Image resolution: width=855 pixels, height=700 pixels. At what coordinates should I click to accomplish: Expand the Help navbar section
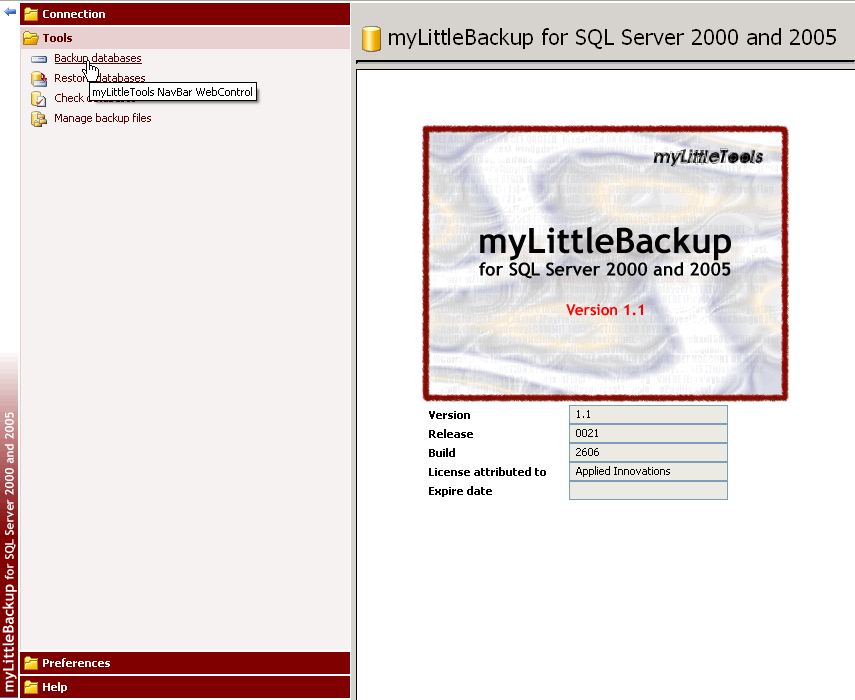click(185, 687)
